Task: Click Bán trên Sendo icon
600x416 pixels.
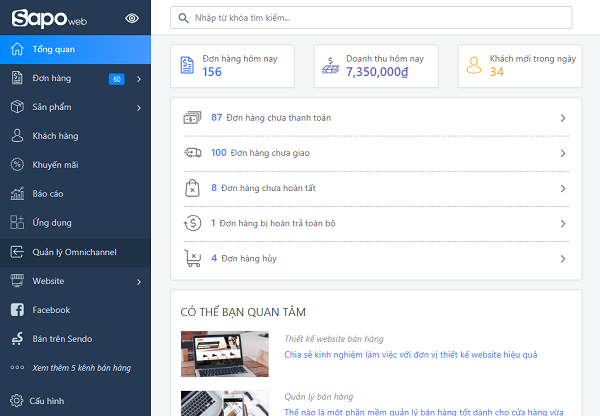Action: coord(17,339)
